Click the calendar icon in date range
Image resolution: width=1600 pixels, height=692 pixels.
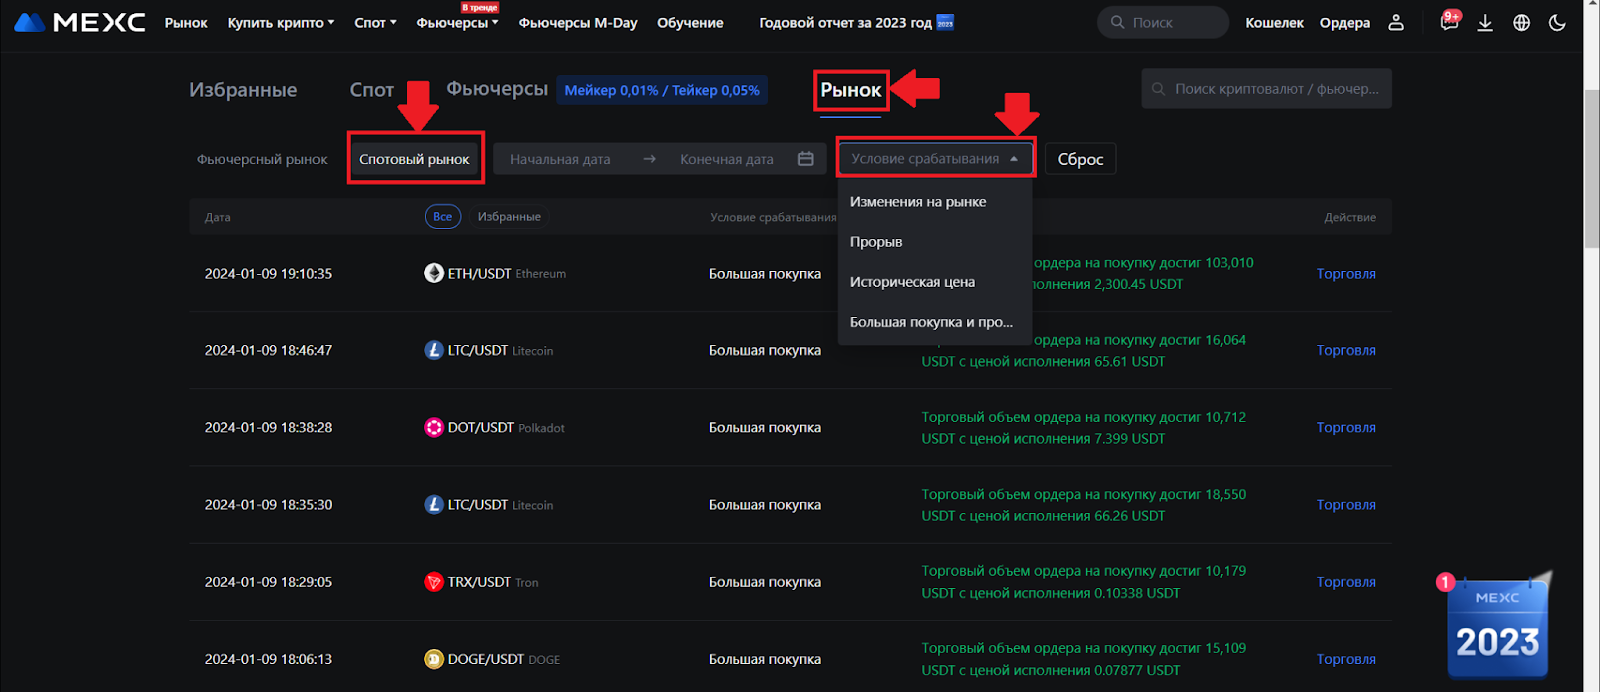point(805,159)
